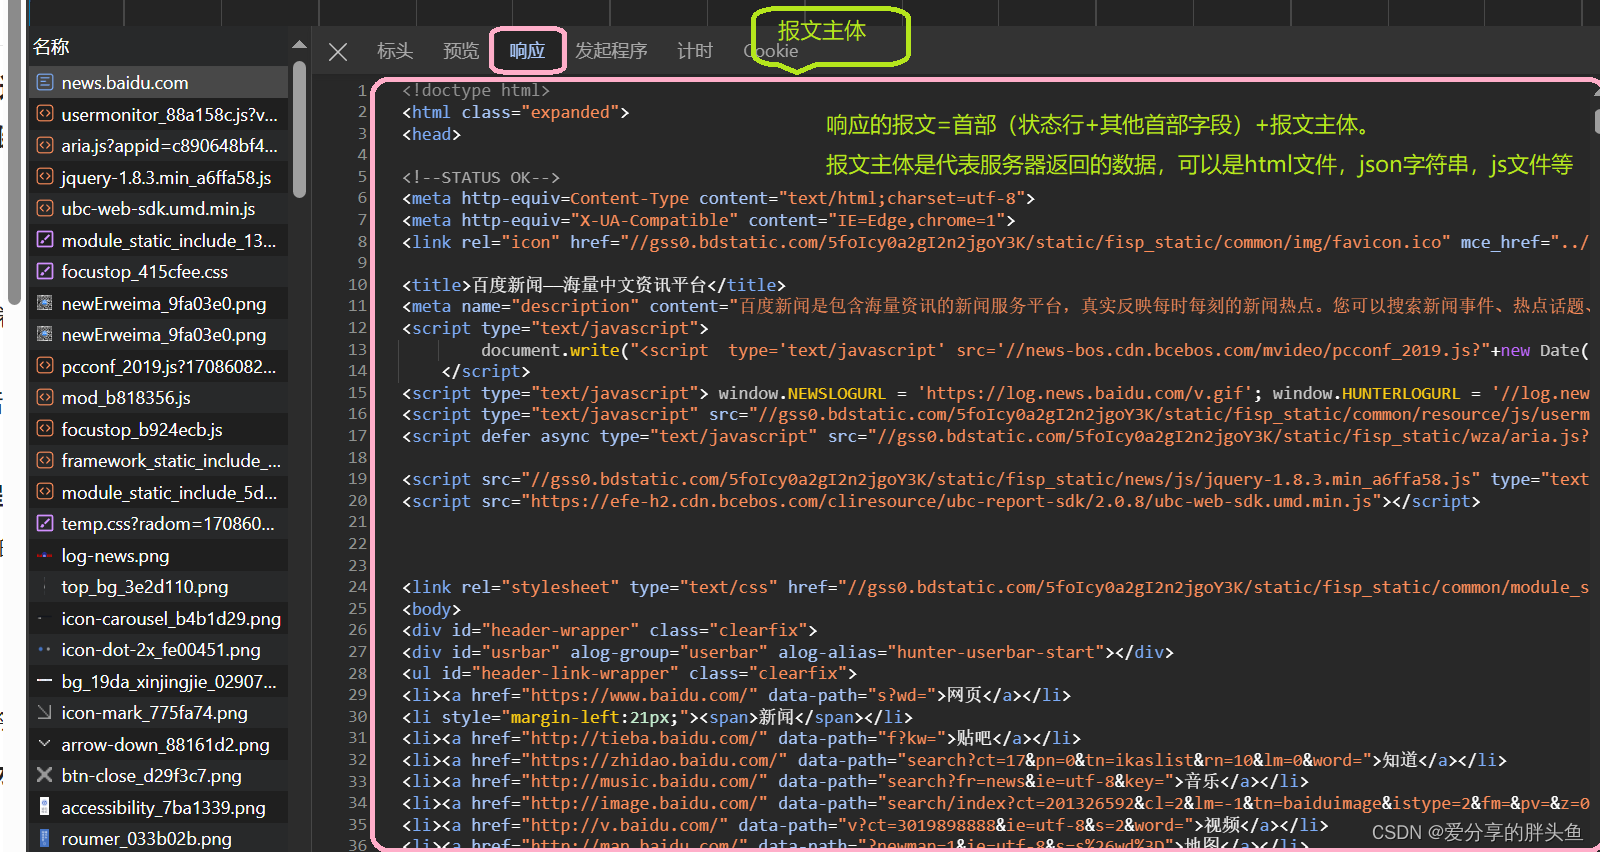Click scroll-up arrow of request list
Viewport: 1600px width, 852px height.
[x=299, y=45]
